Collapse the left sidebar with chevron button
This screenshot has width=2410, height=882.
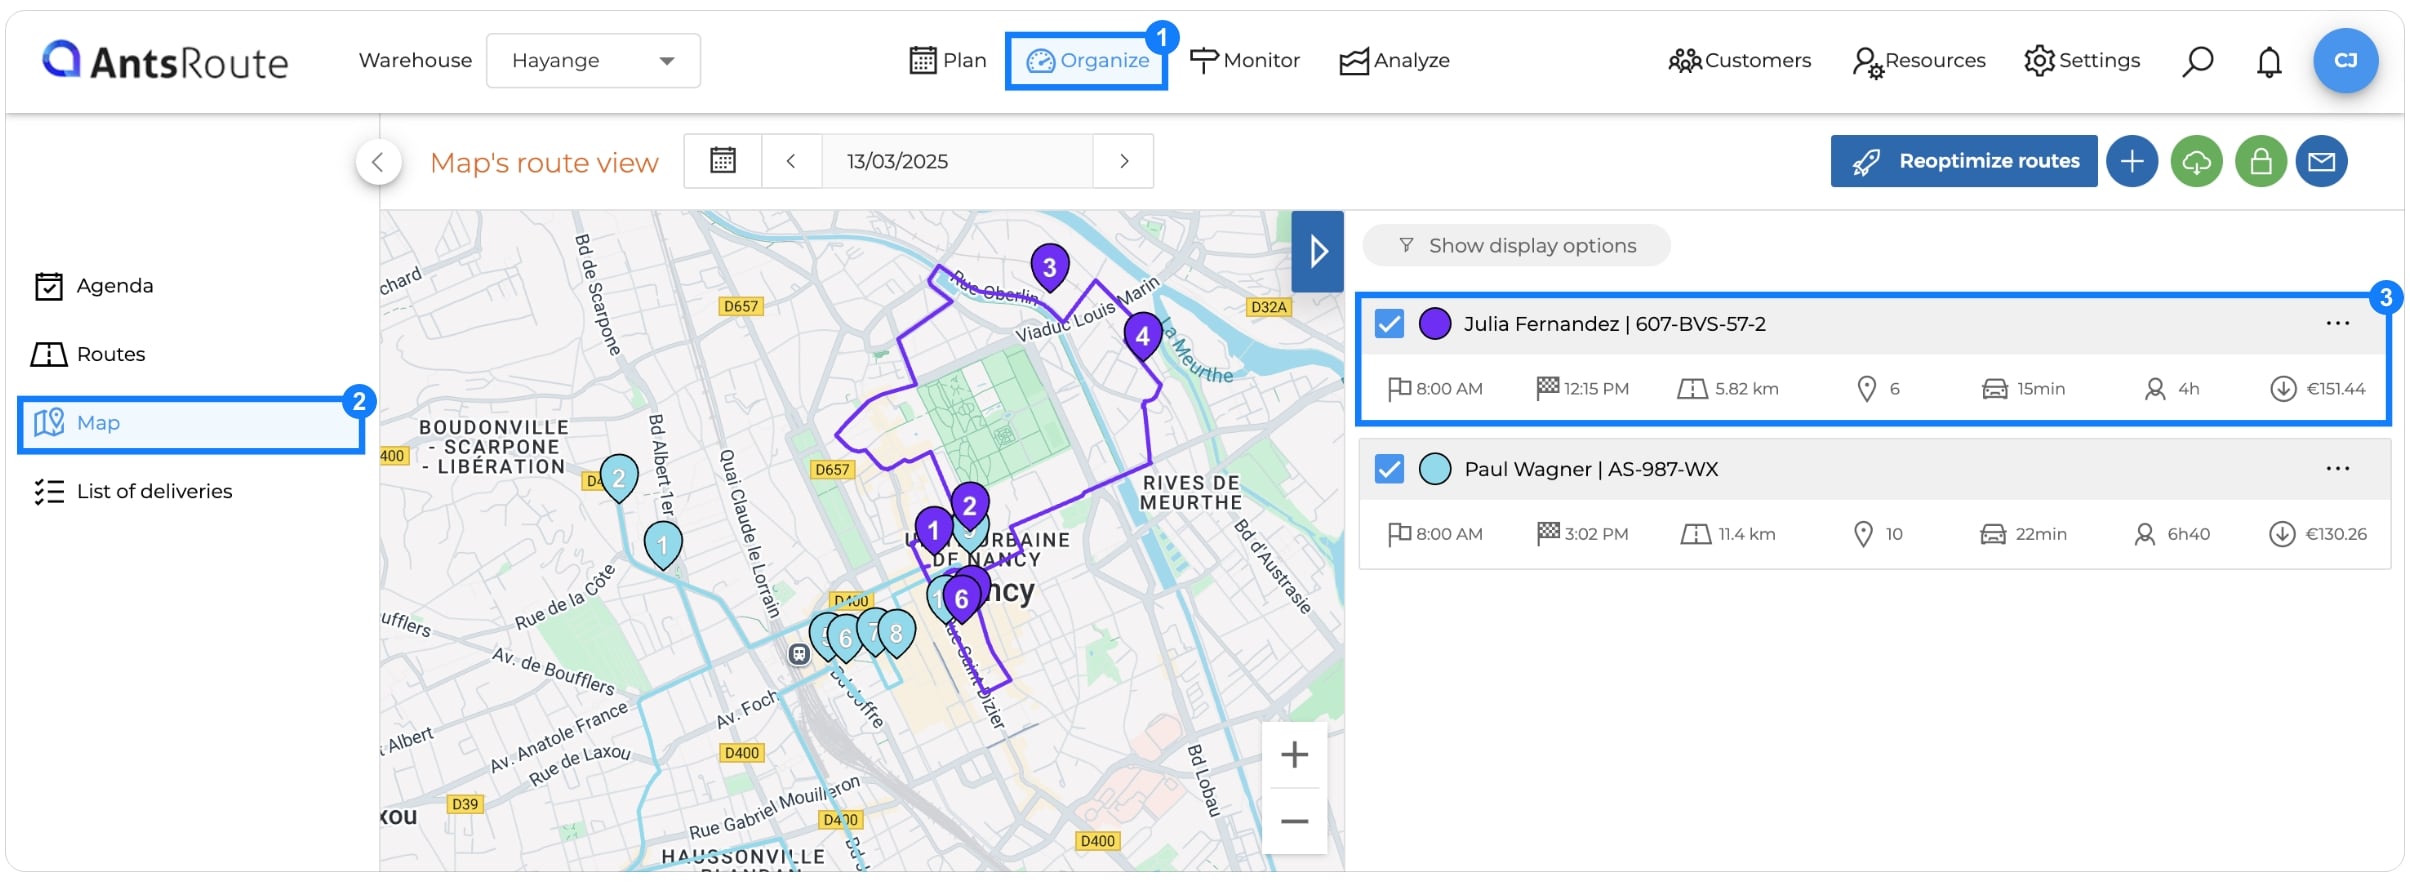(378, 162)
